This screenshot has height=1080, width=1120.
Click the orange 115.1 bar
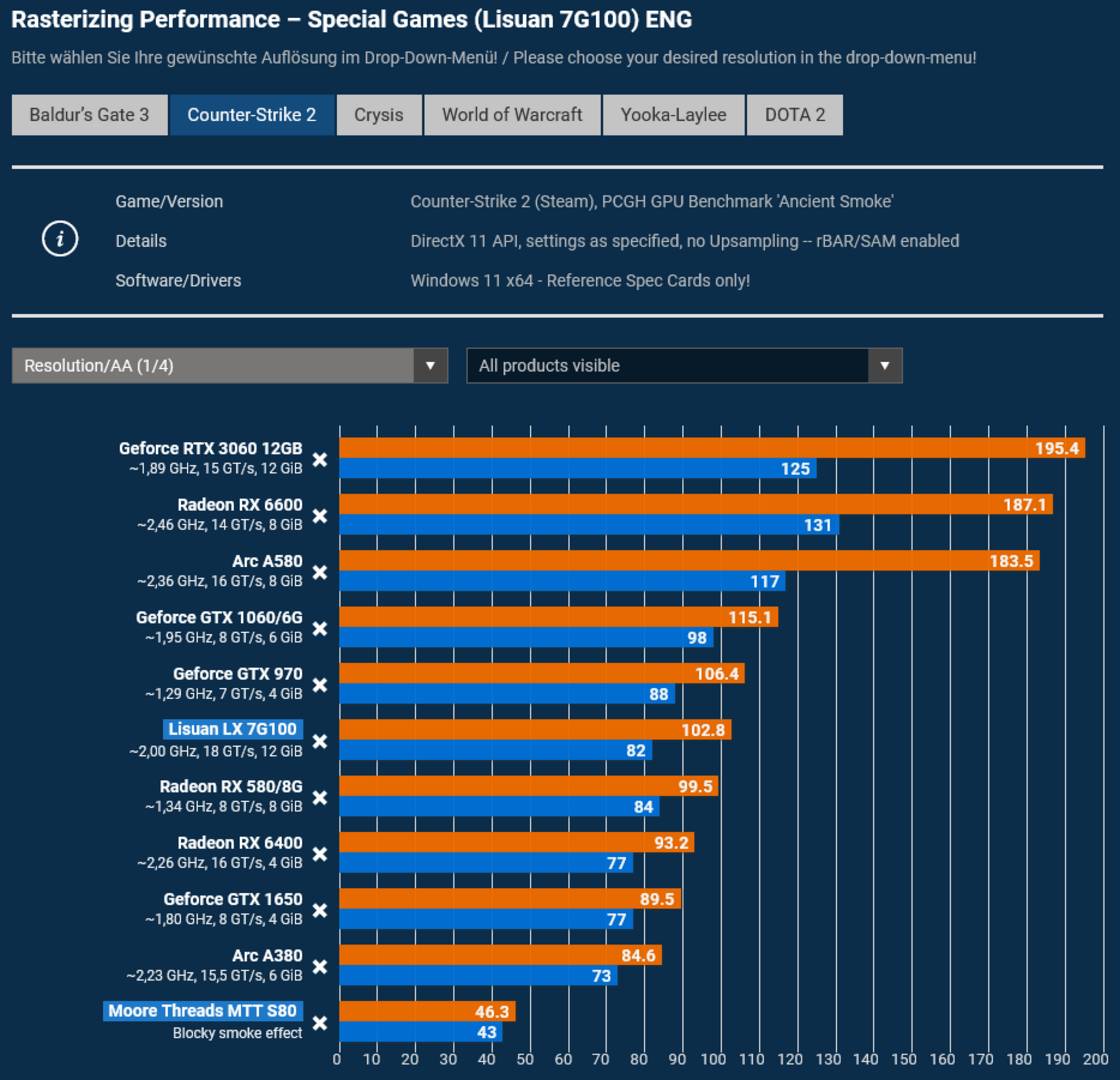coord(559,617)
